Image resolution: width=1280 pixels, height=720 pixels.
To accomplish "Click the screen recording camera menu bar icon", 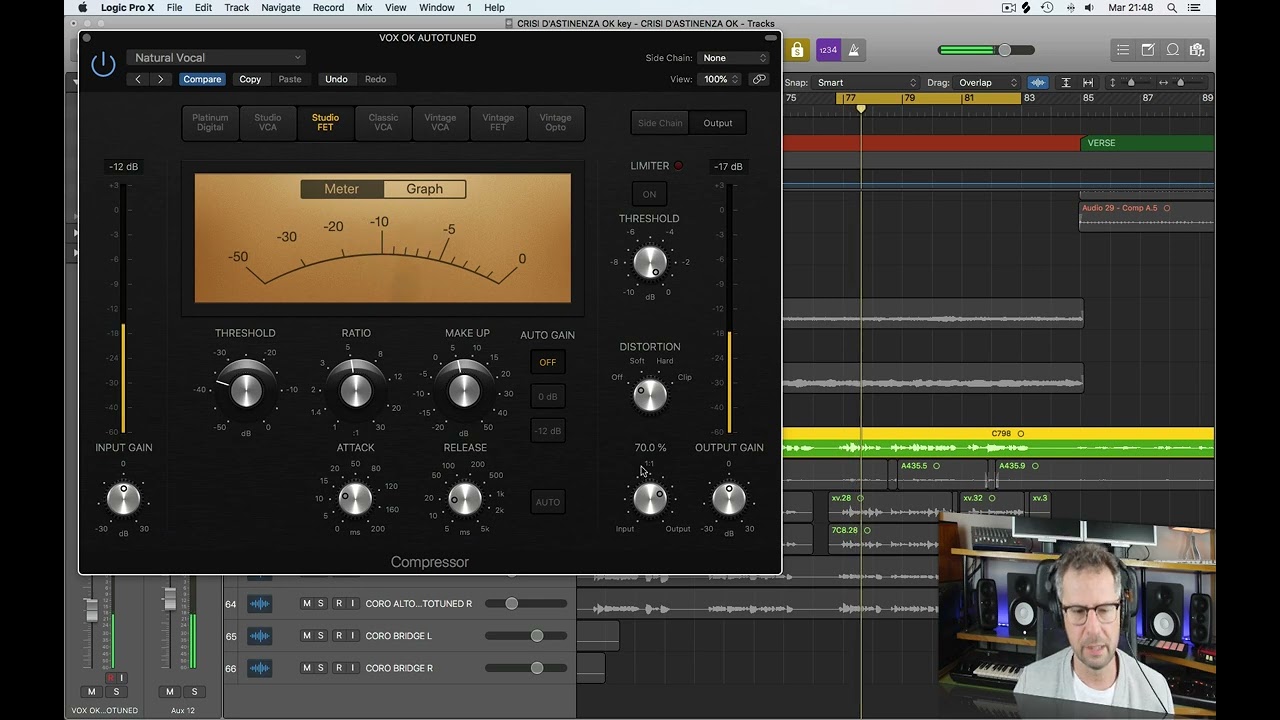I will (1008, 8).
